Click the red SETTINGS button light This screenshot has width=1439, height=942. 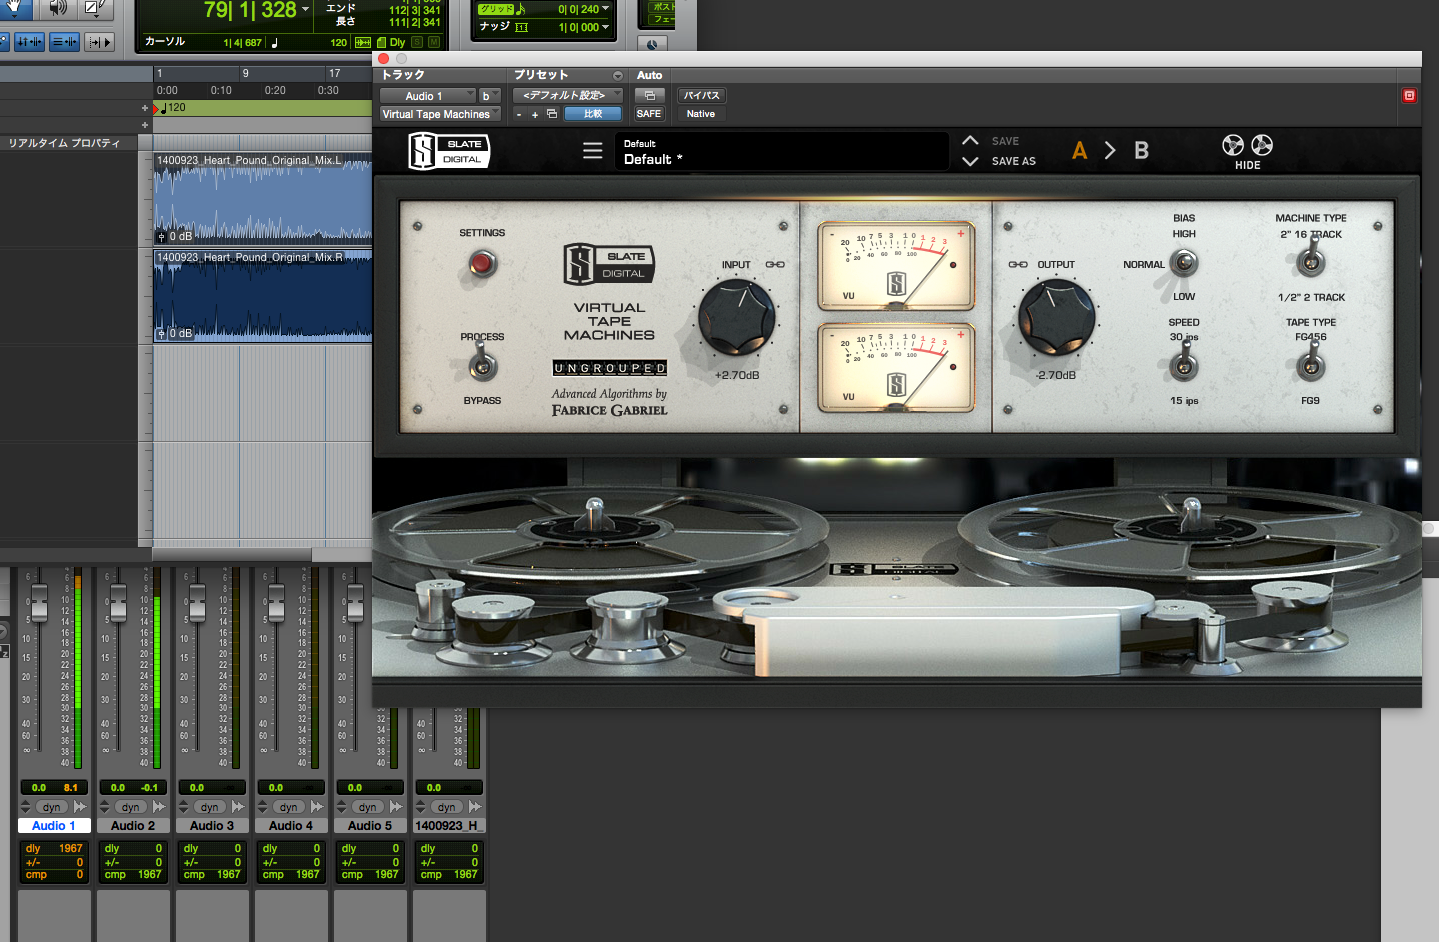click(x=482, y=263)
